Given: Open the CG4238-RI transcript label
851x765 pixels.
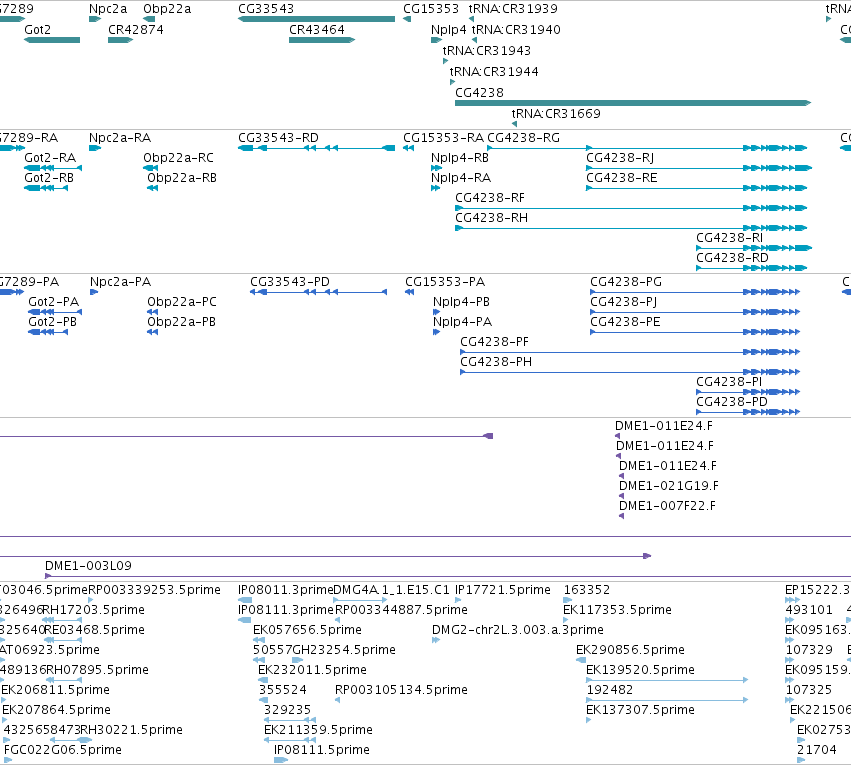Looking at the screenshot, I should (730, 238).
